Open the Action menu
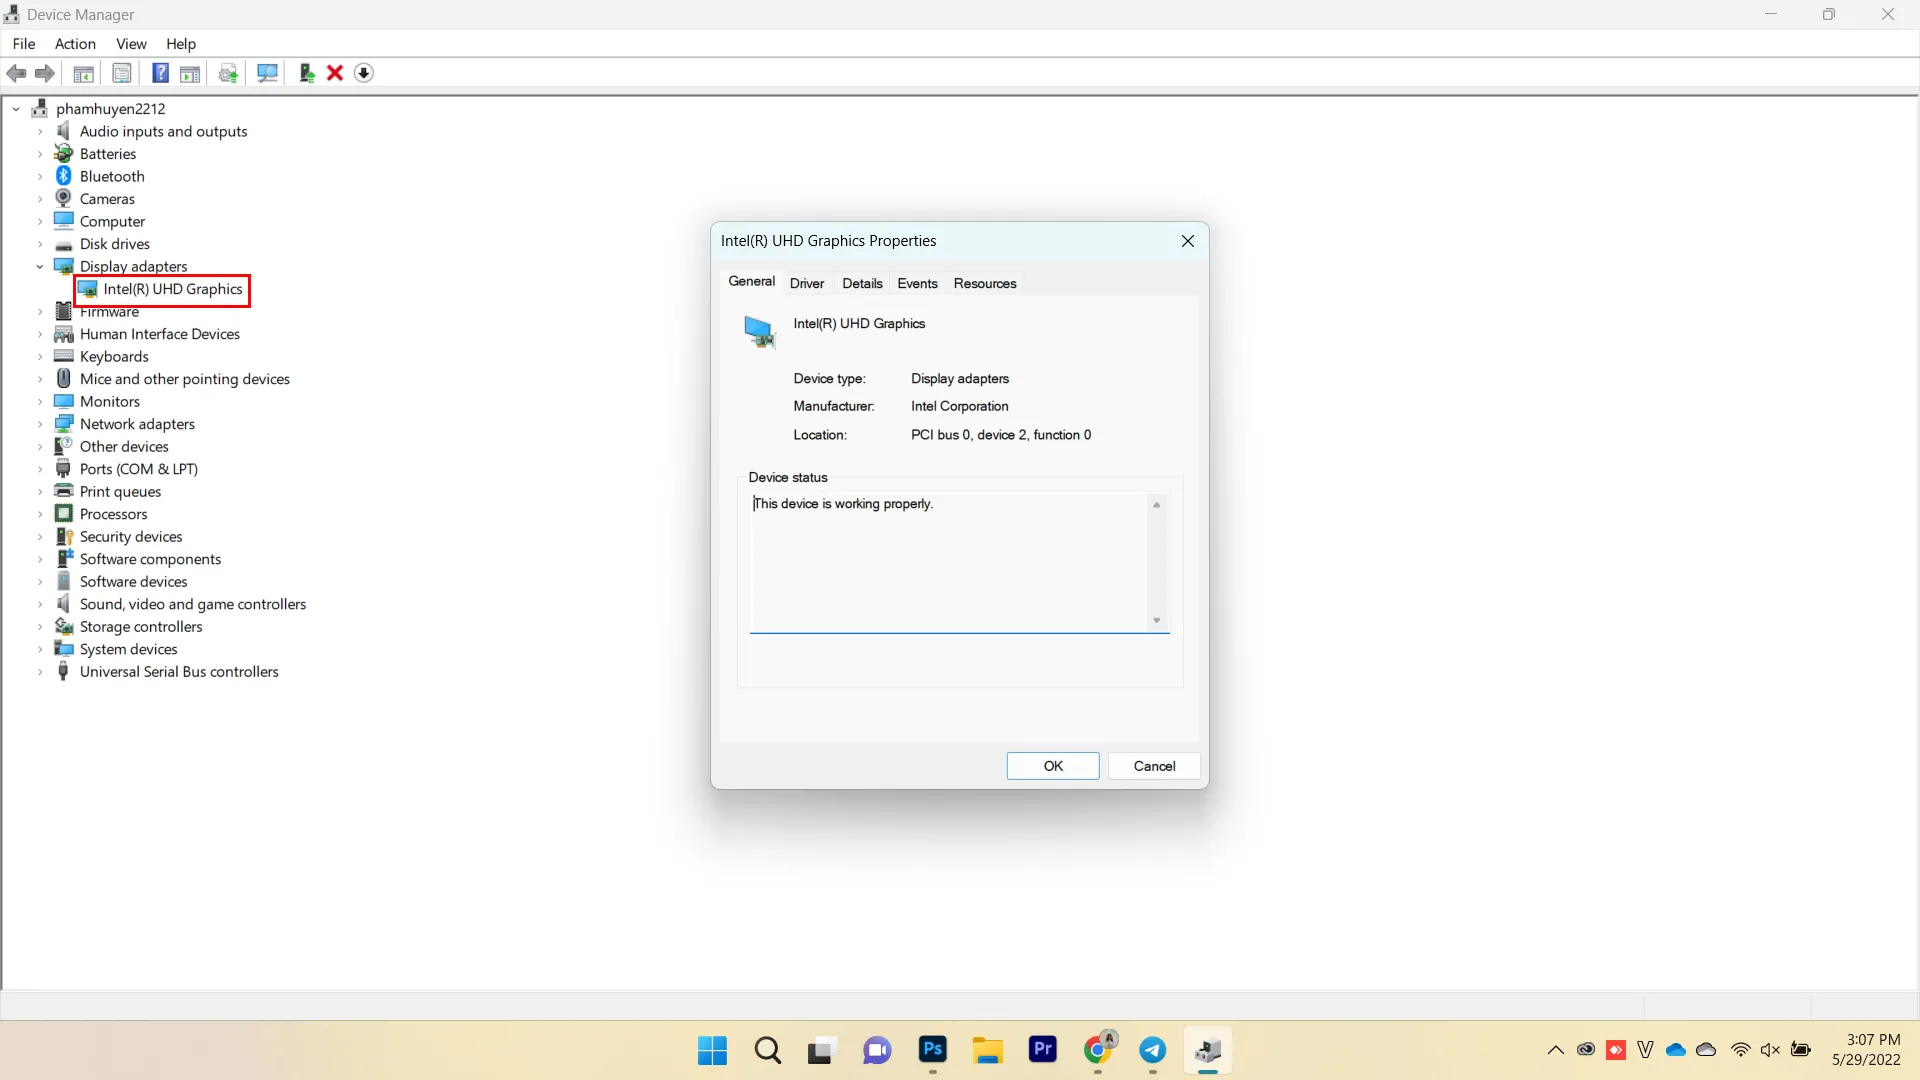The image size is (1920, 1080). [x=75, y=44]
